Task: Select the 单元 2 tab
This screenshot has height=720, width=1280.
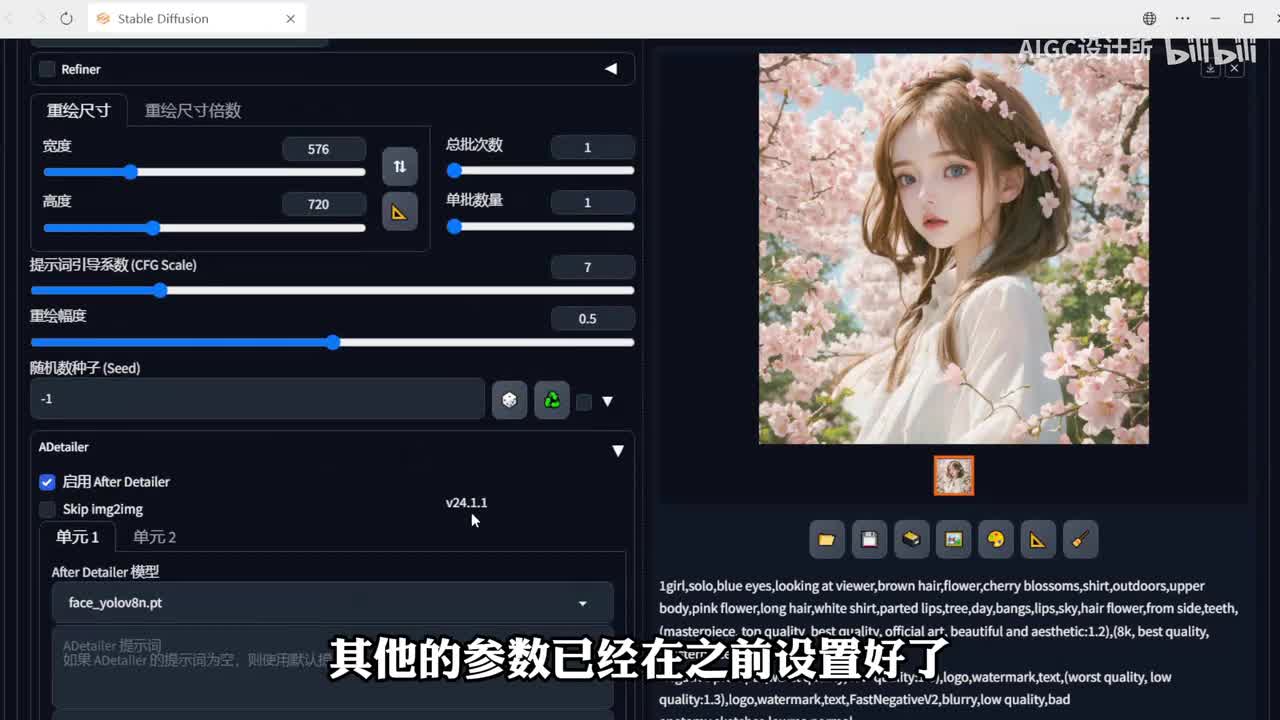Action: 154,537
